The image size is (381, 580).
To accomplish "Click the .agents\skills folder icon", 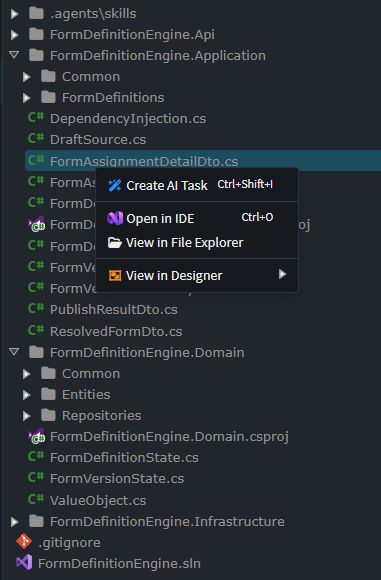I will tap(36, 13).
